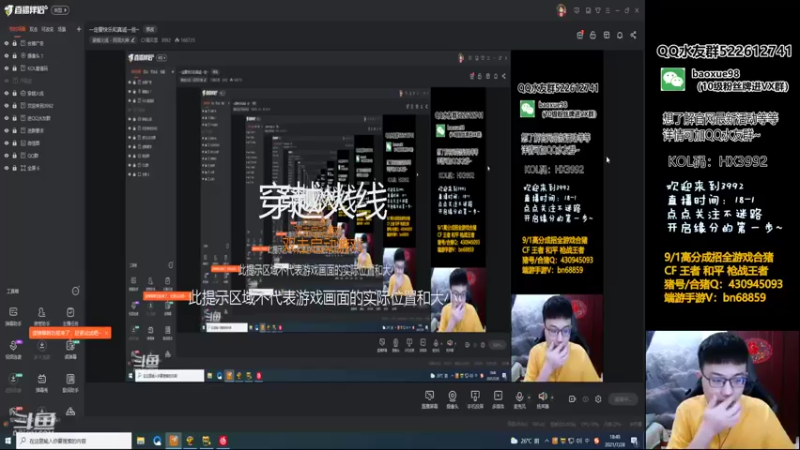The height and width of the screenshot is (450, 800).
Task: Click the warning triangle tool icon
Action: pyautogui.click(x=70, y=412)
